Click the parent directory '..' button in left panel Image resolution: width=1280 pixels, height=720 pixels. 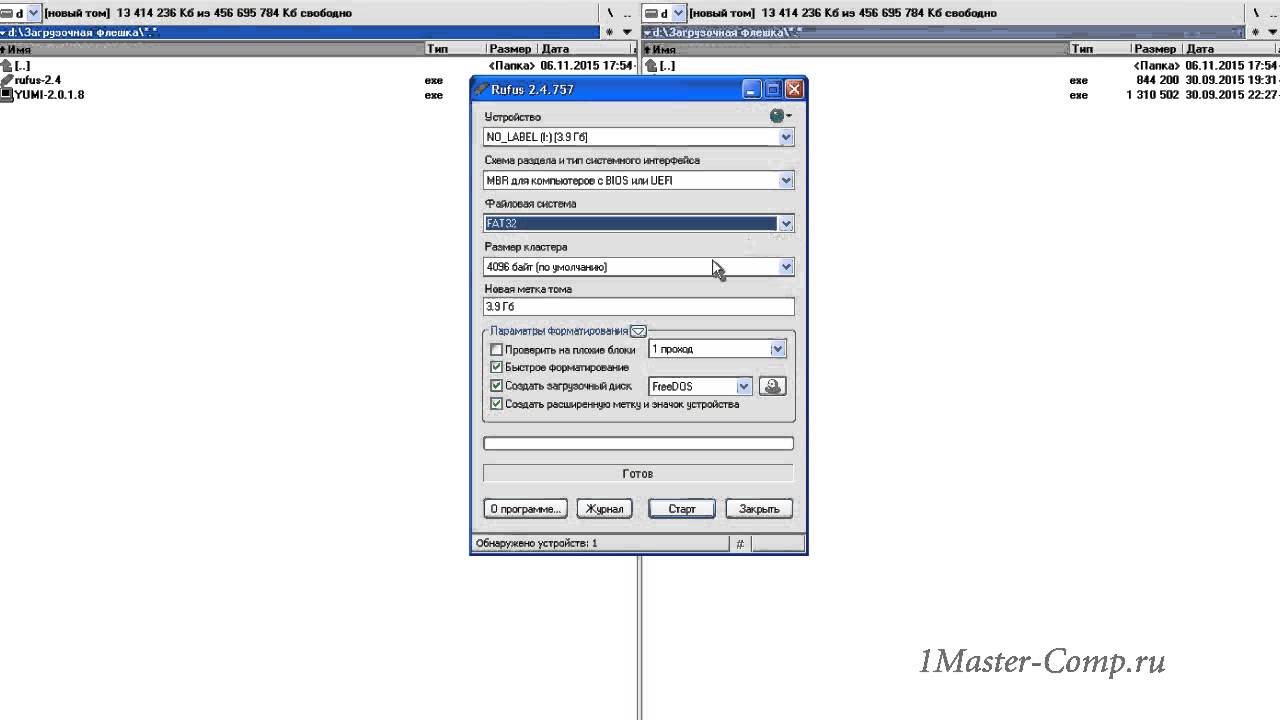(627, 13)
